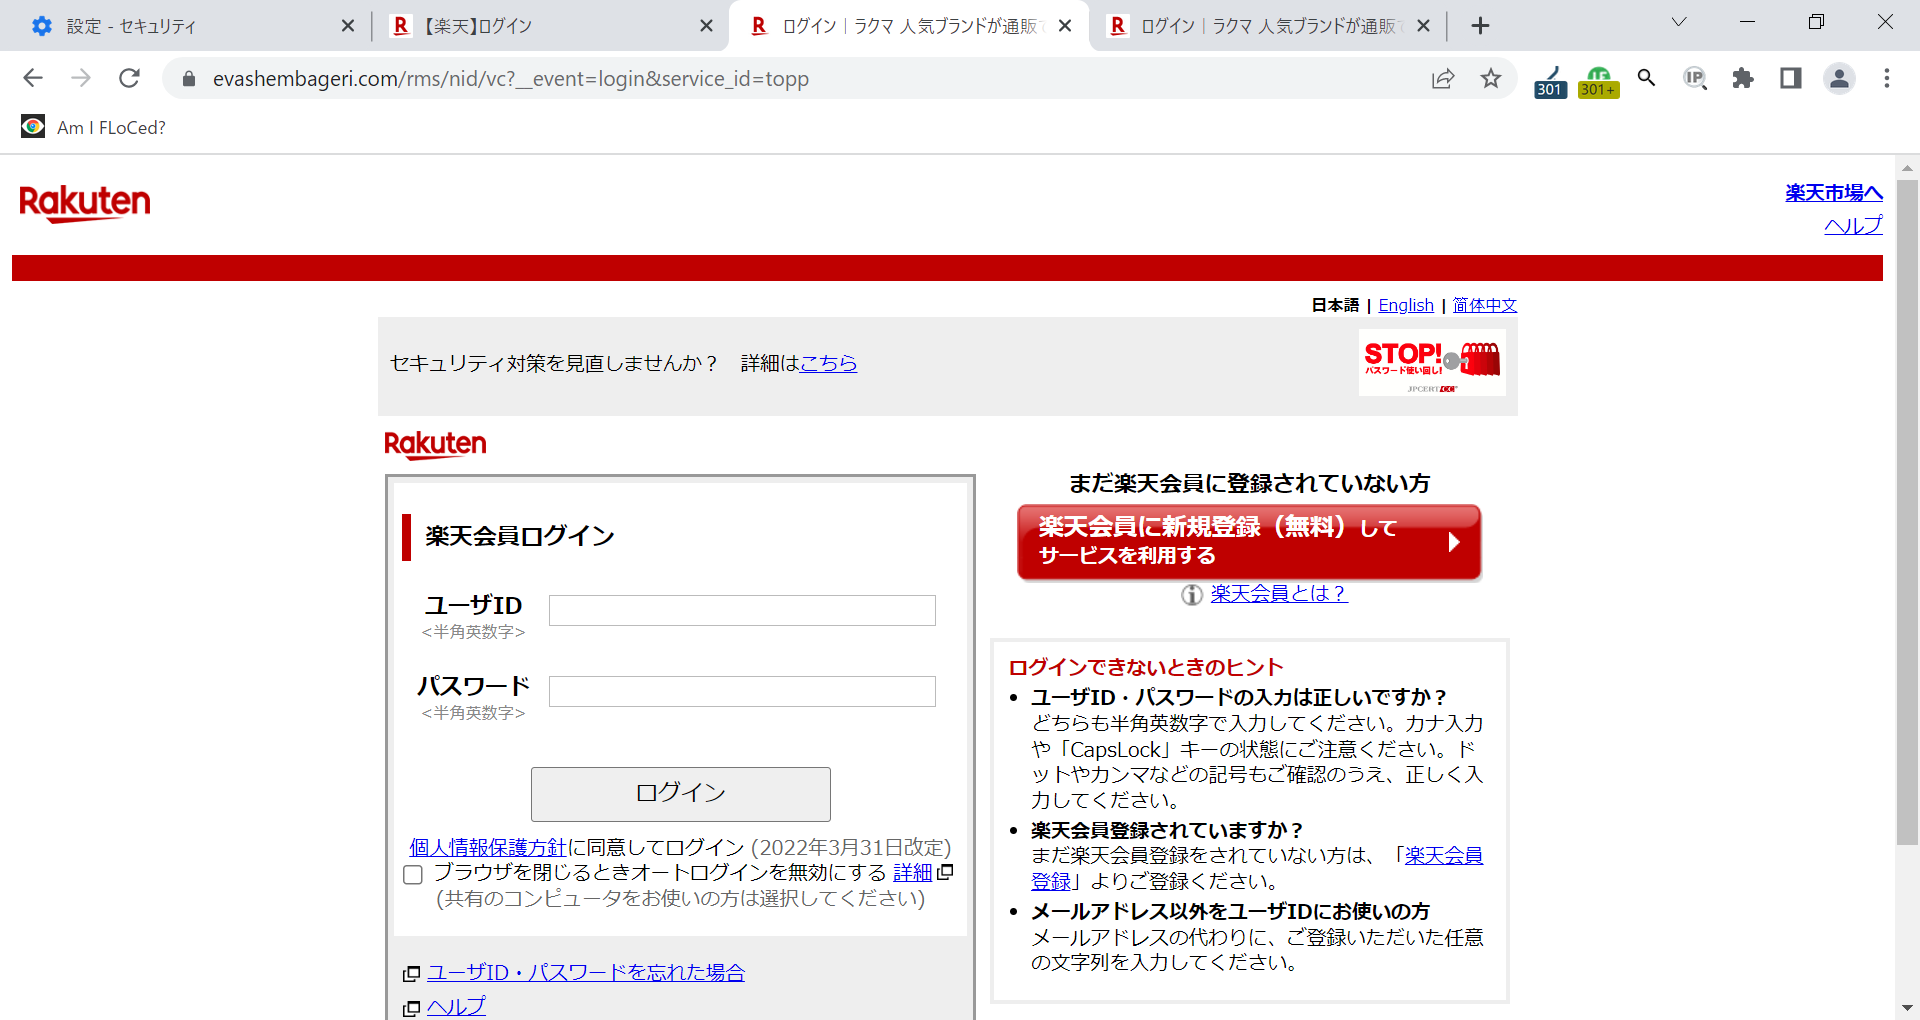The image size is (1920, 1020).
Task: Open the 個人情報保護方針 link
Action: [488, 847]
